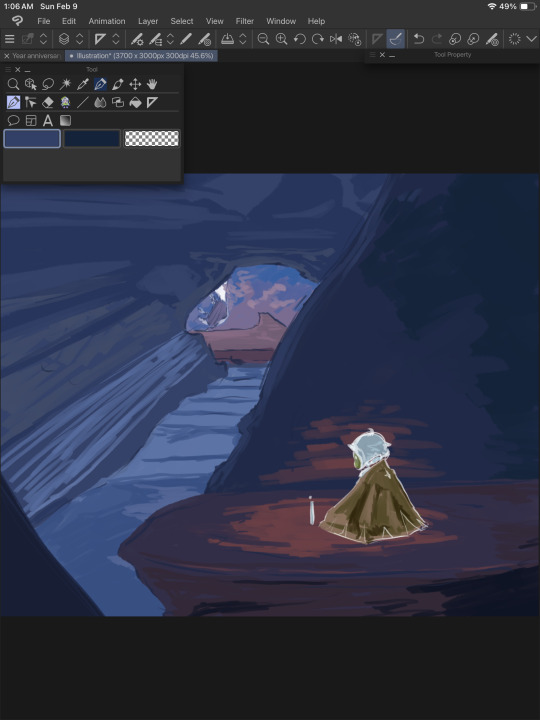
Task: Open the Clip Studio logo menu
Action: coord(17,21)
